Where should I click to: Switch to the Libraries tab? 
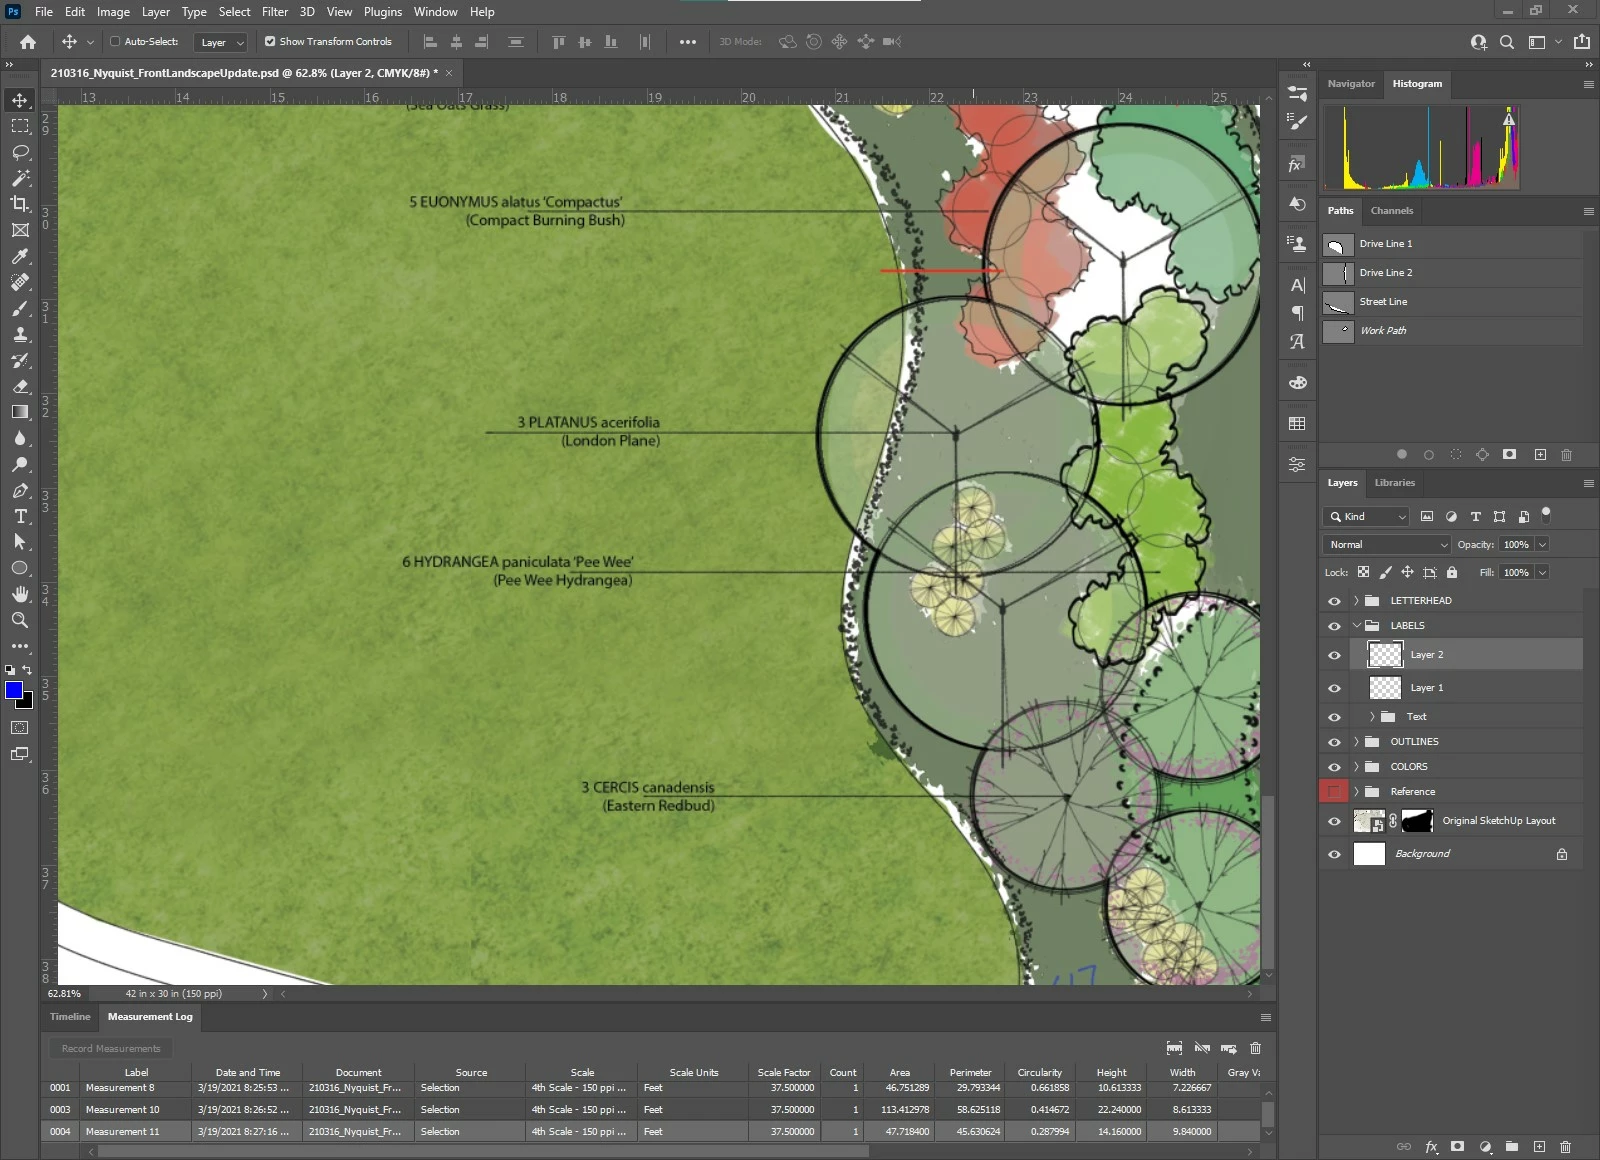(x=1395, y=483)
